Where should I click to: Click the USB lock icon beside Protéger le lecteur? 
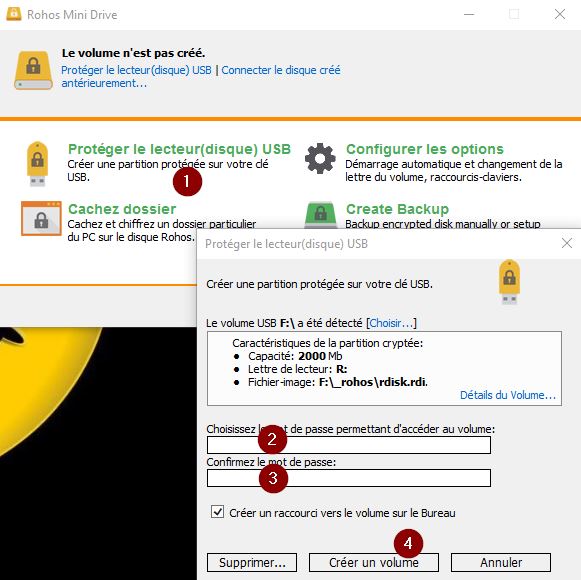37,163
